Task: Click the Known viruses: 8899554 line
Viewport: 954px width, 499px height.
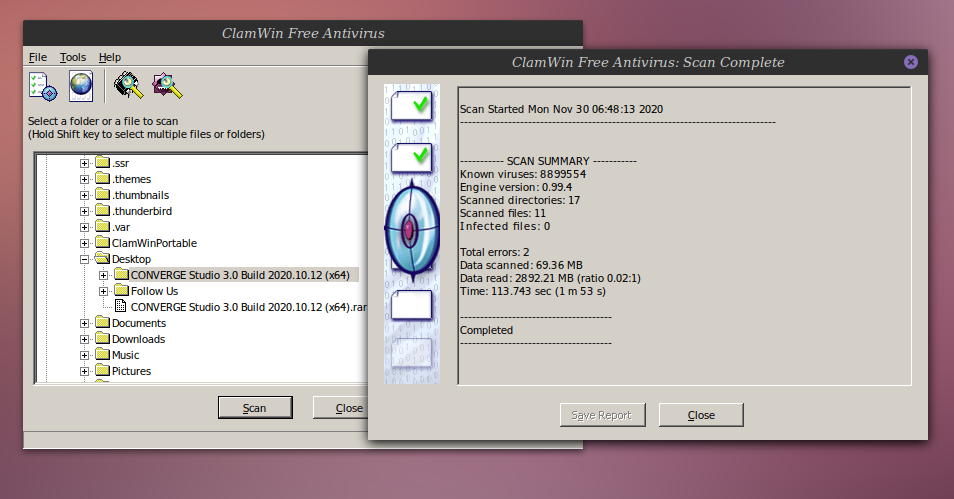Action: [523, 174]
